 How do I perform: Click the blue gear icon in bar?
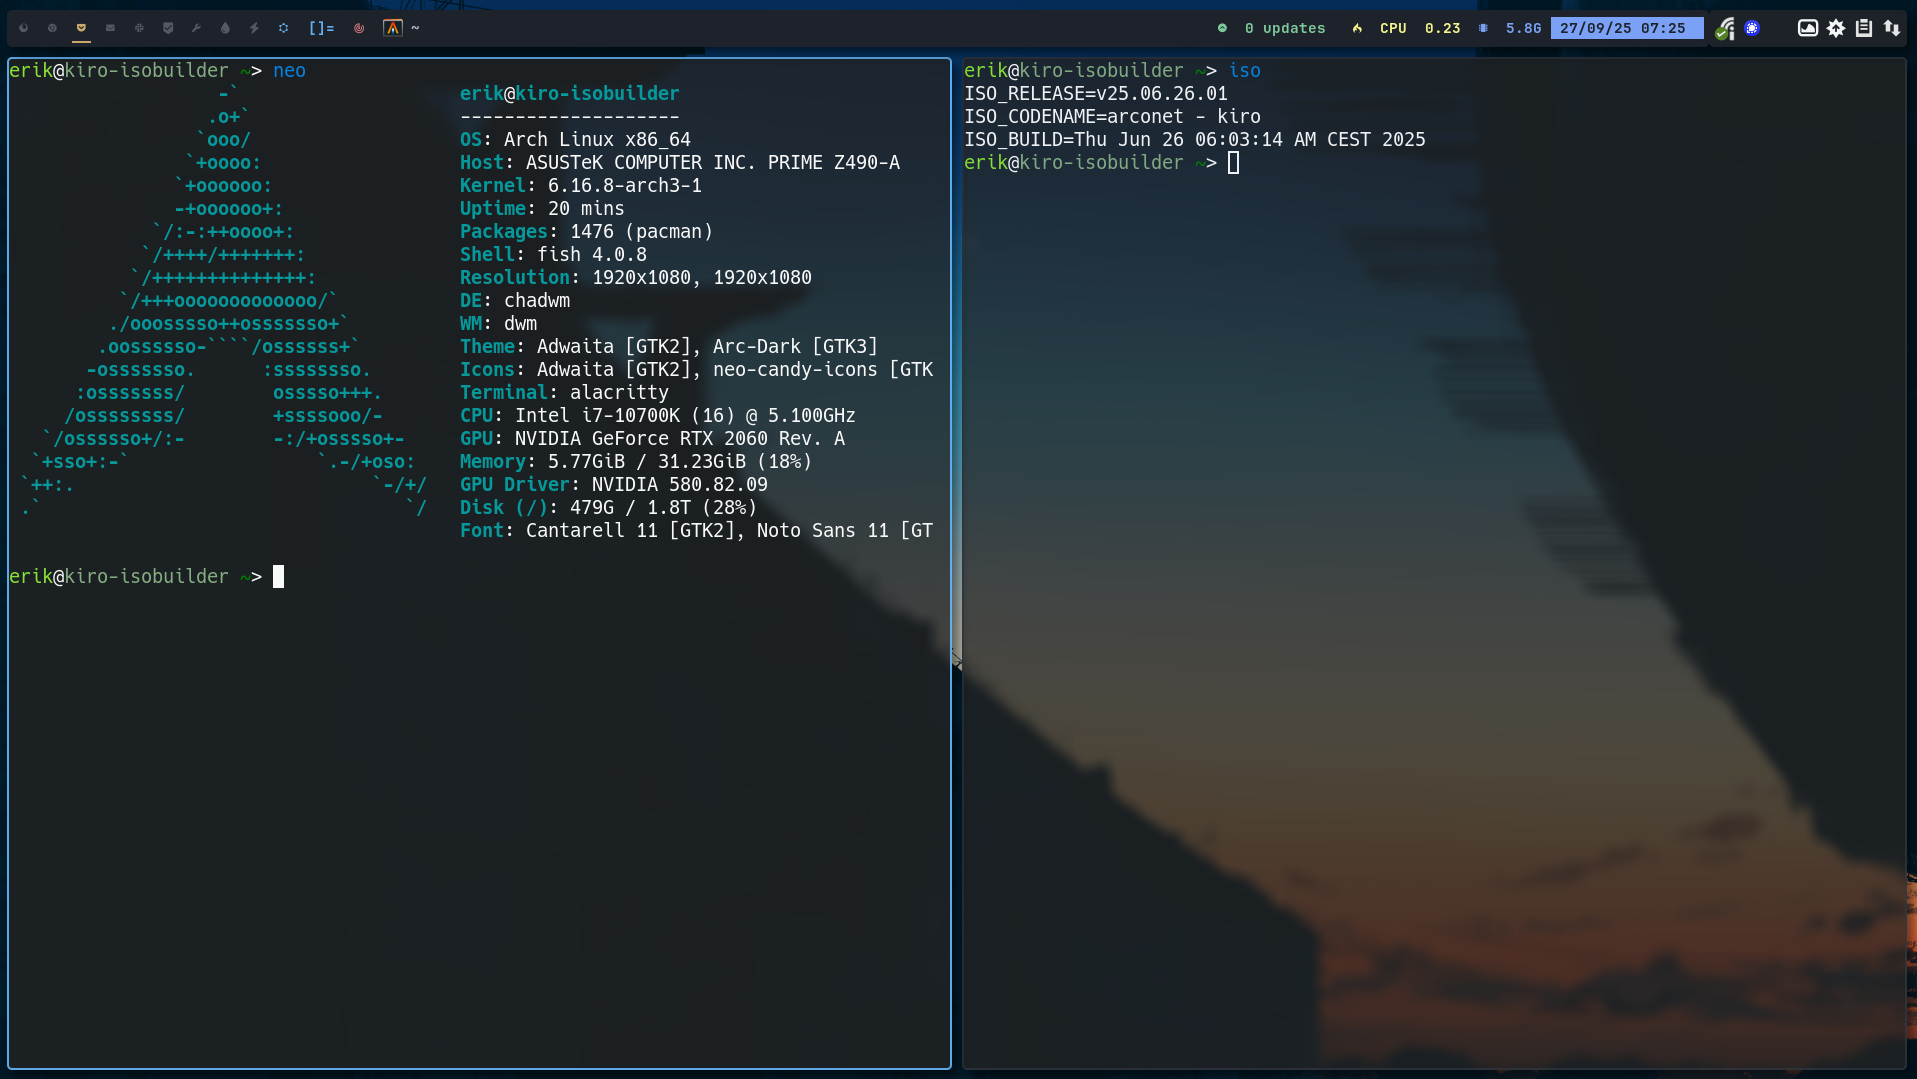[x=284, y=28]
